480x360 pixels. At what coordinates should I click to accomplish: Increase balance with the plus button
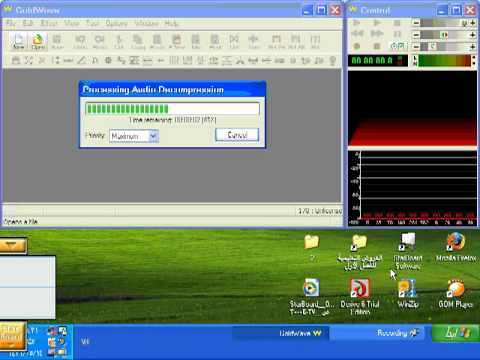pos(473,35)
